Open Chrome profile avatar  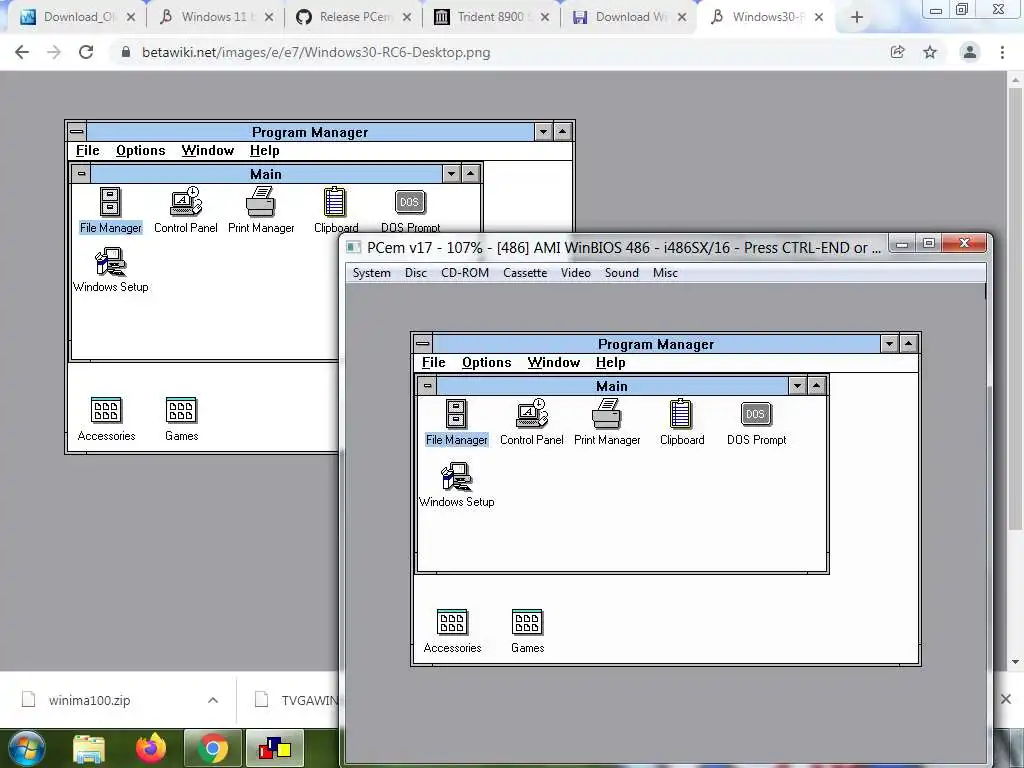tap(970, 52)
